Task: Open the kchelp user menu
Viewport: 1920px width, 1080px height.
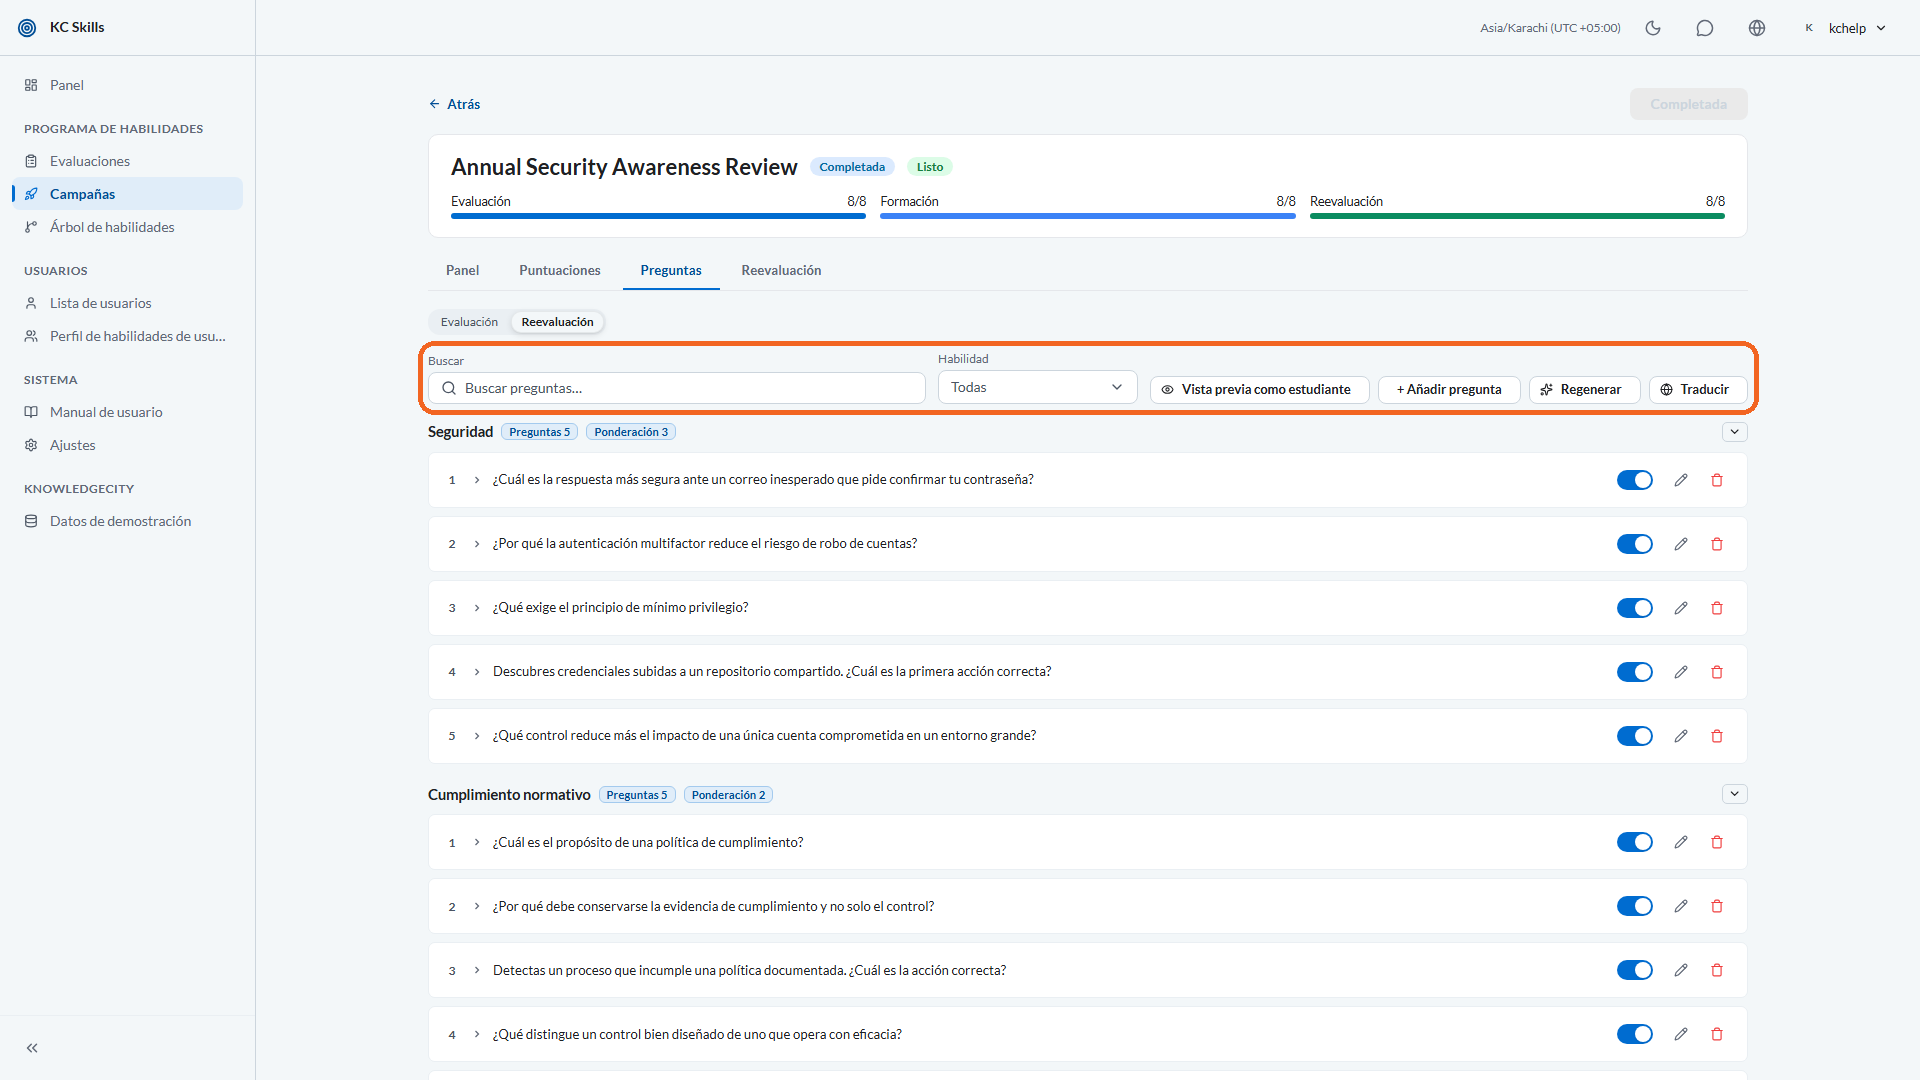Action: 1846,28
